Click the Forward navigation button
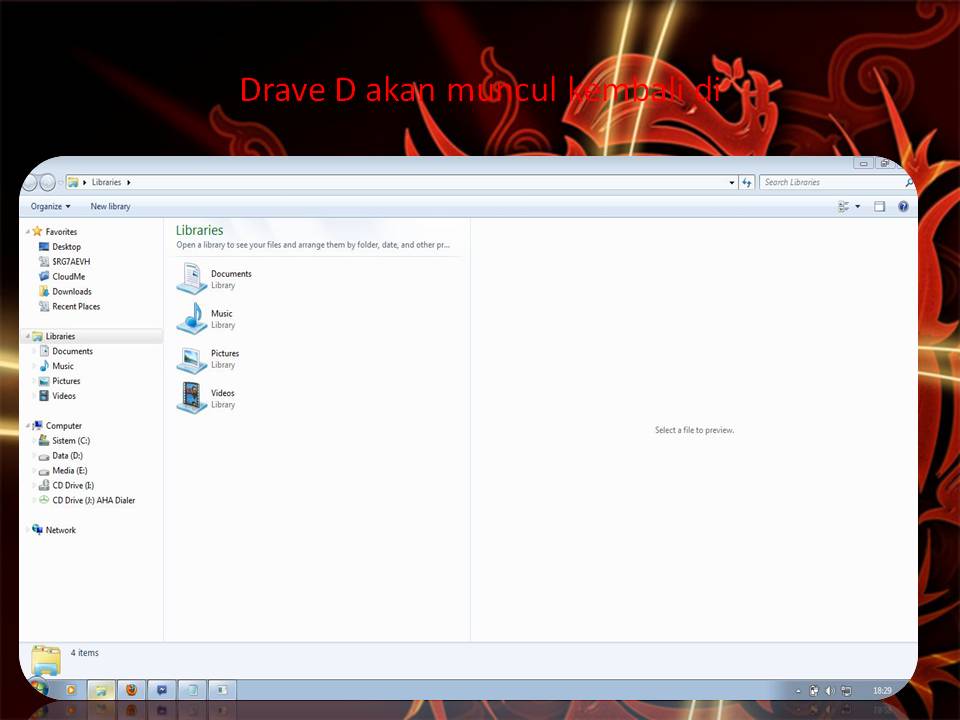Viewport: 960px width, 720px height. pos(47,182)
